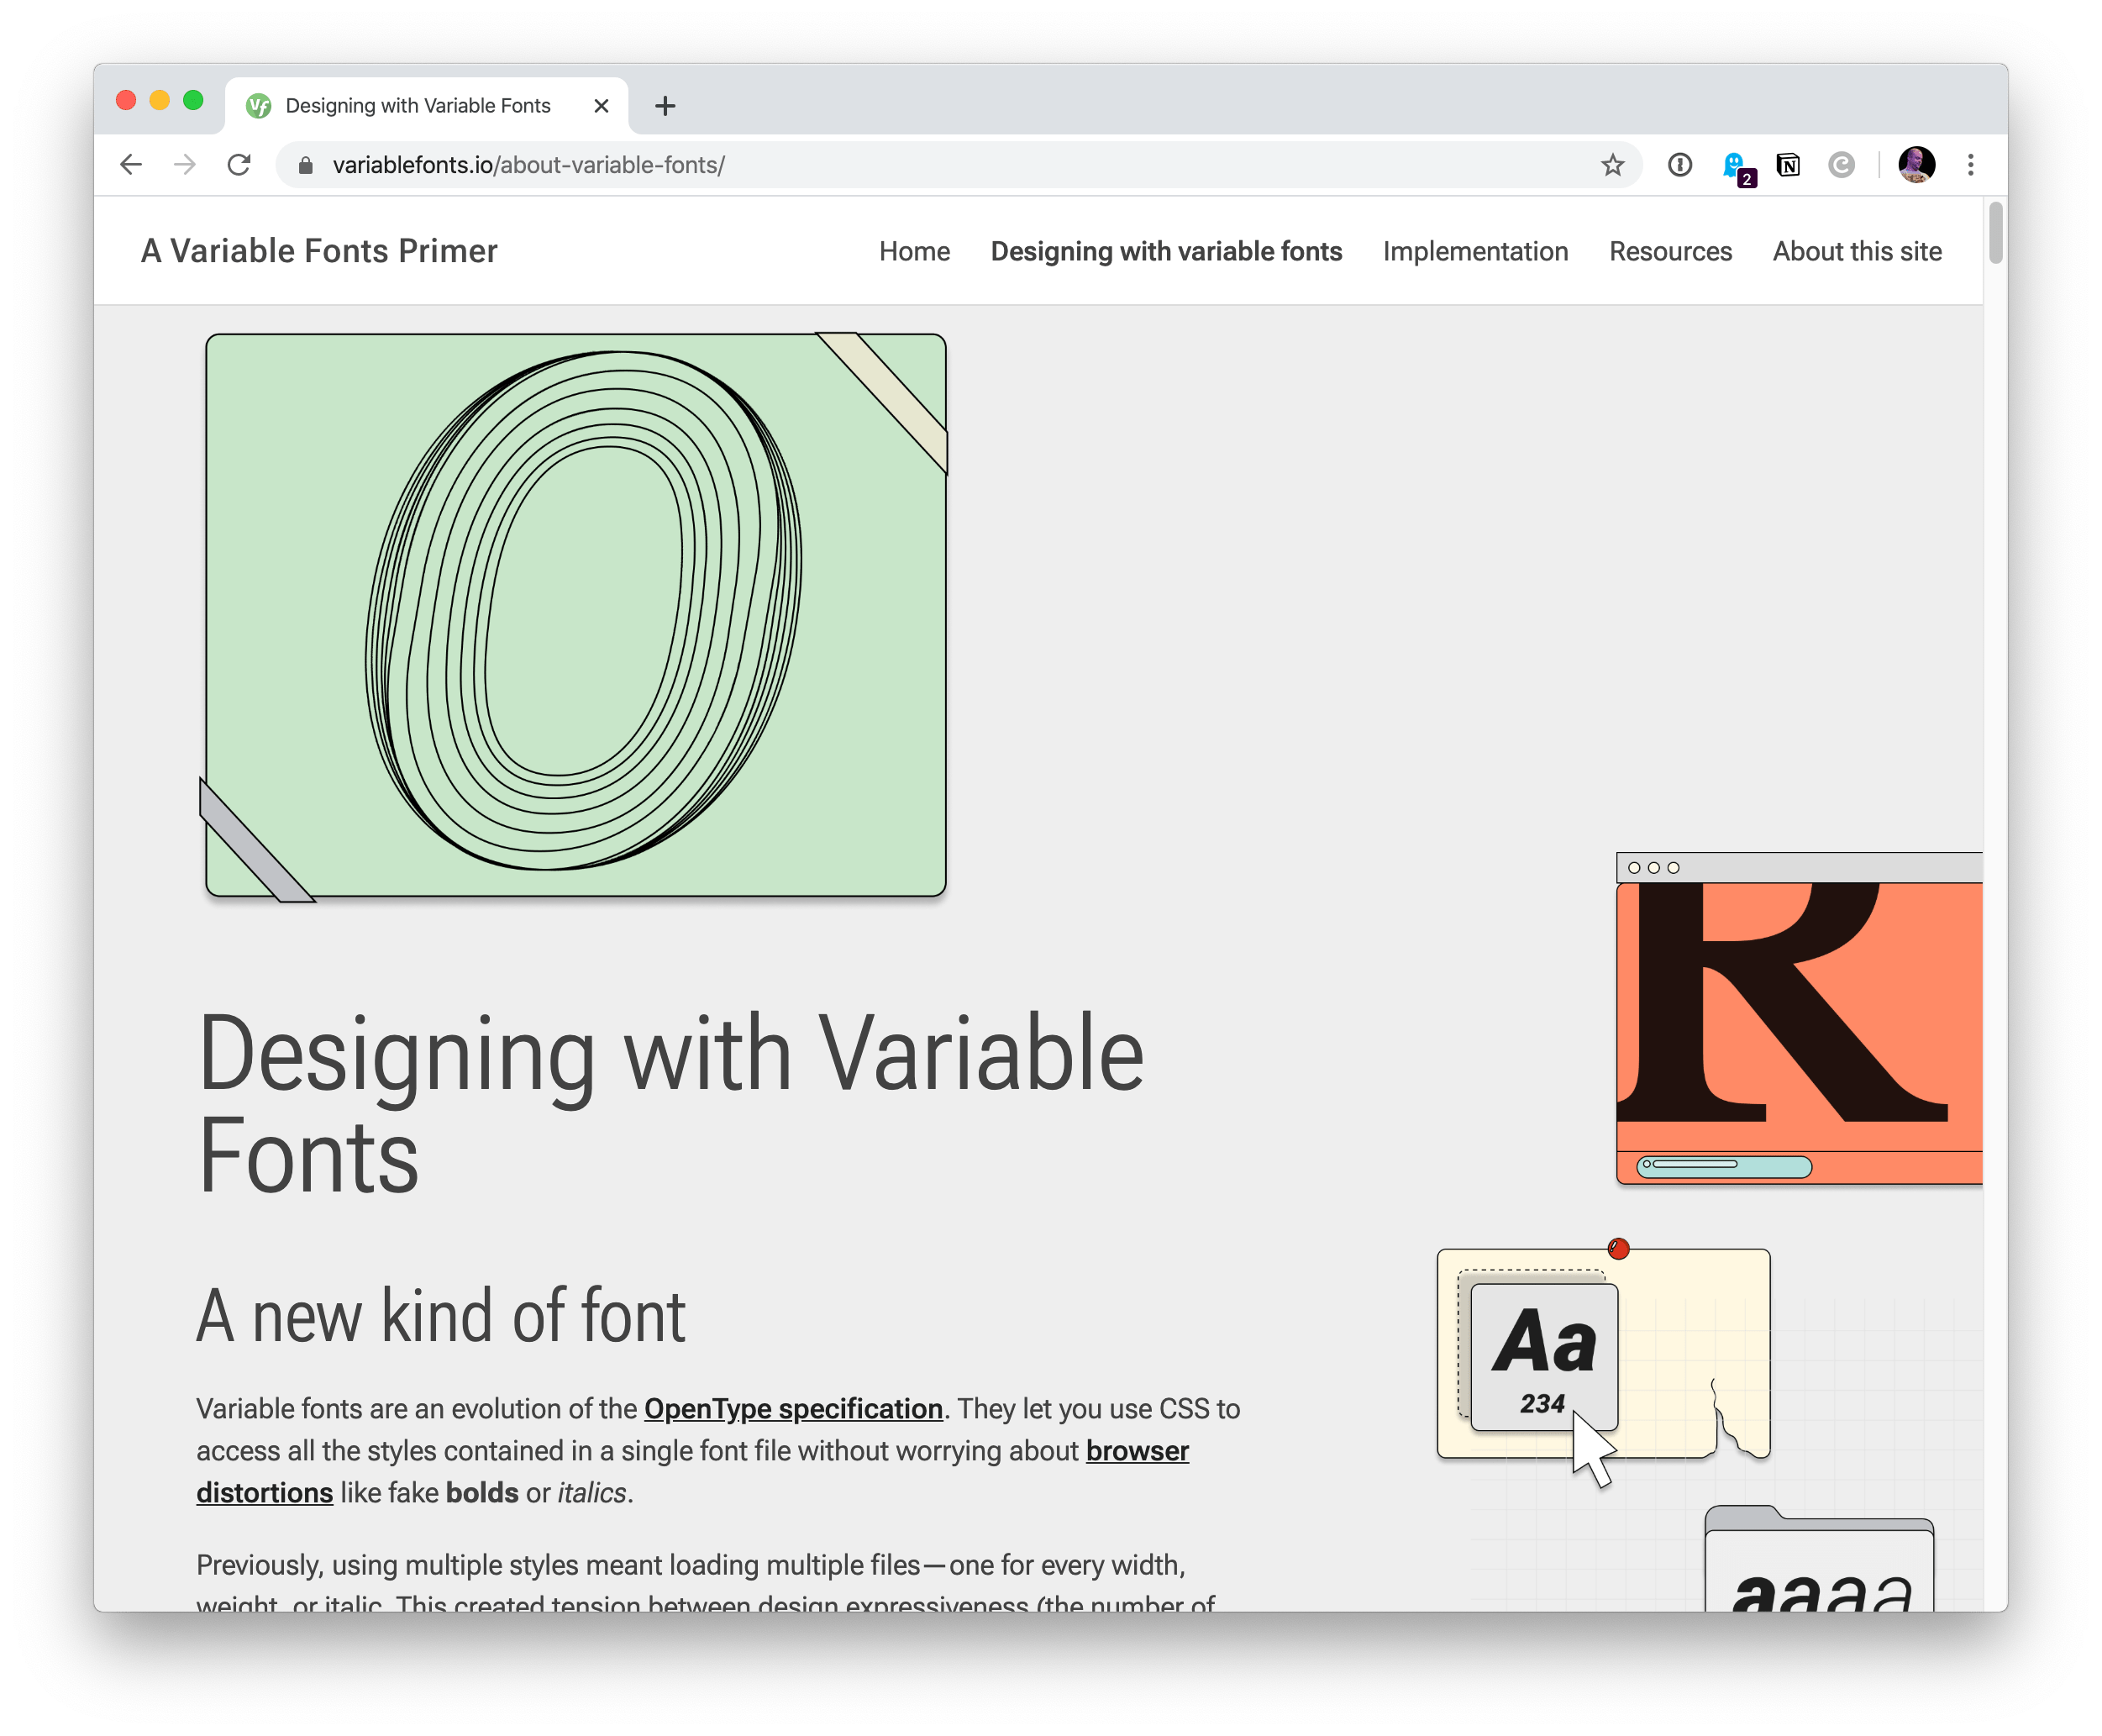Navigate to Resources page
Screen dimensions: 2102x1736
click(1670, 252)
